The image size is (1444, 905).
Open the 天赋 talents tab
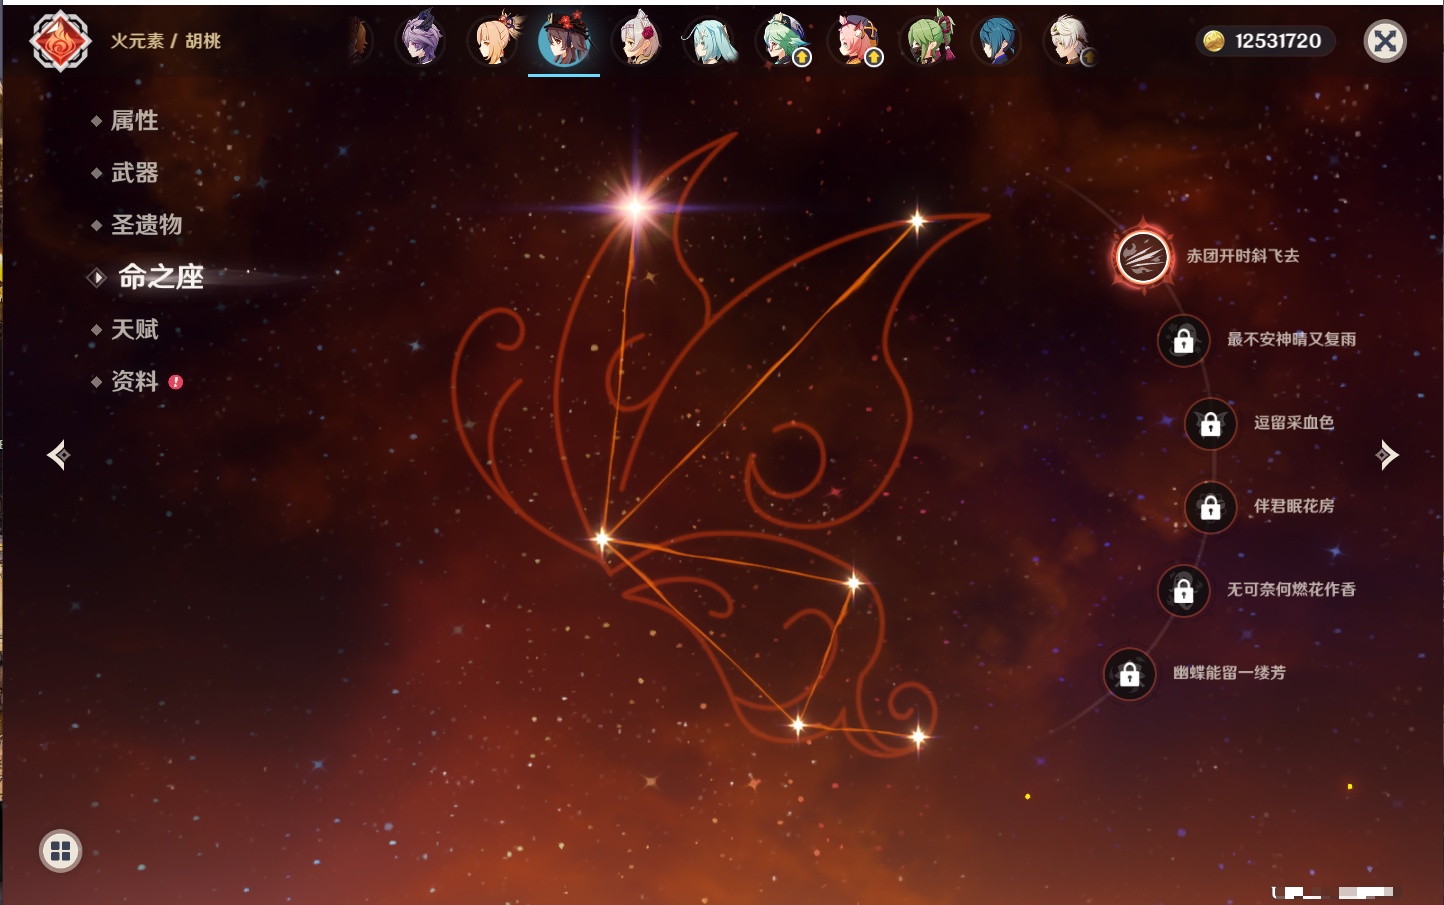pos(134,329)
